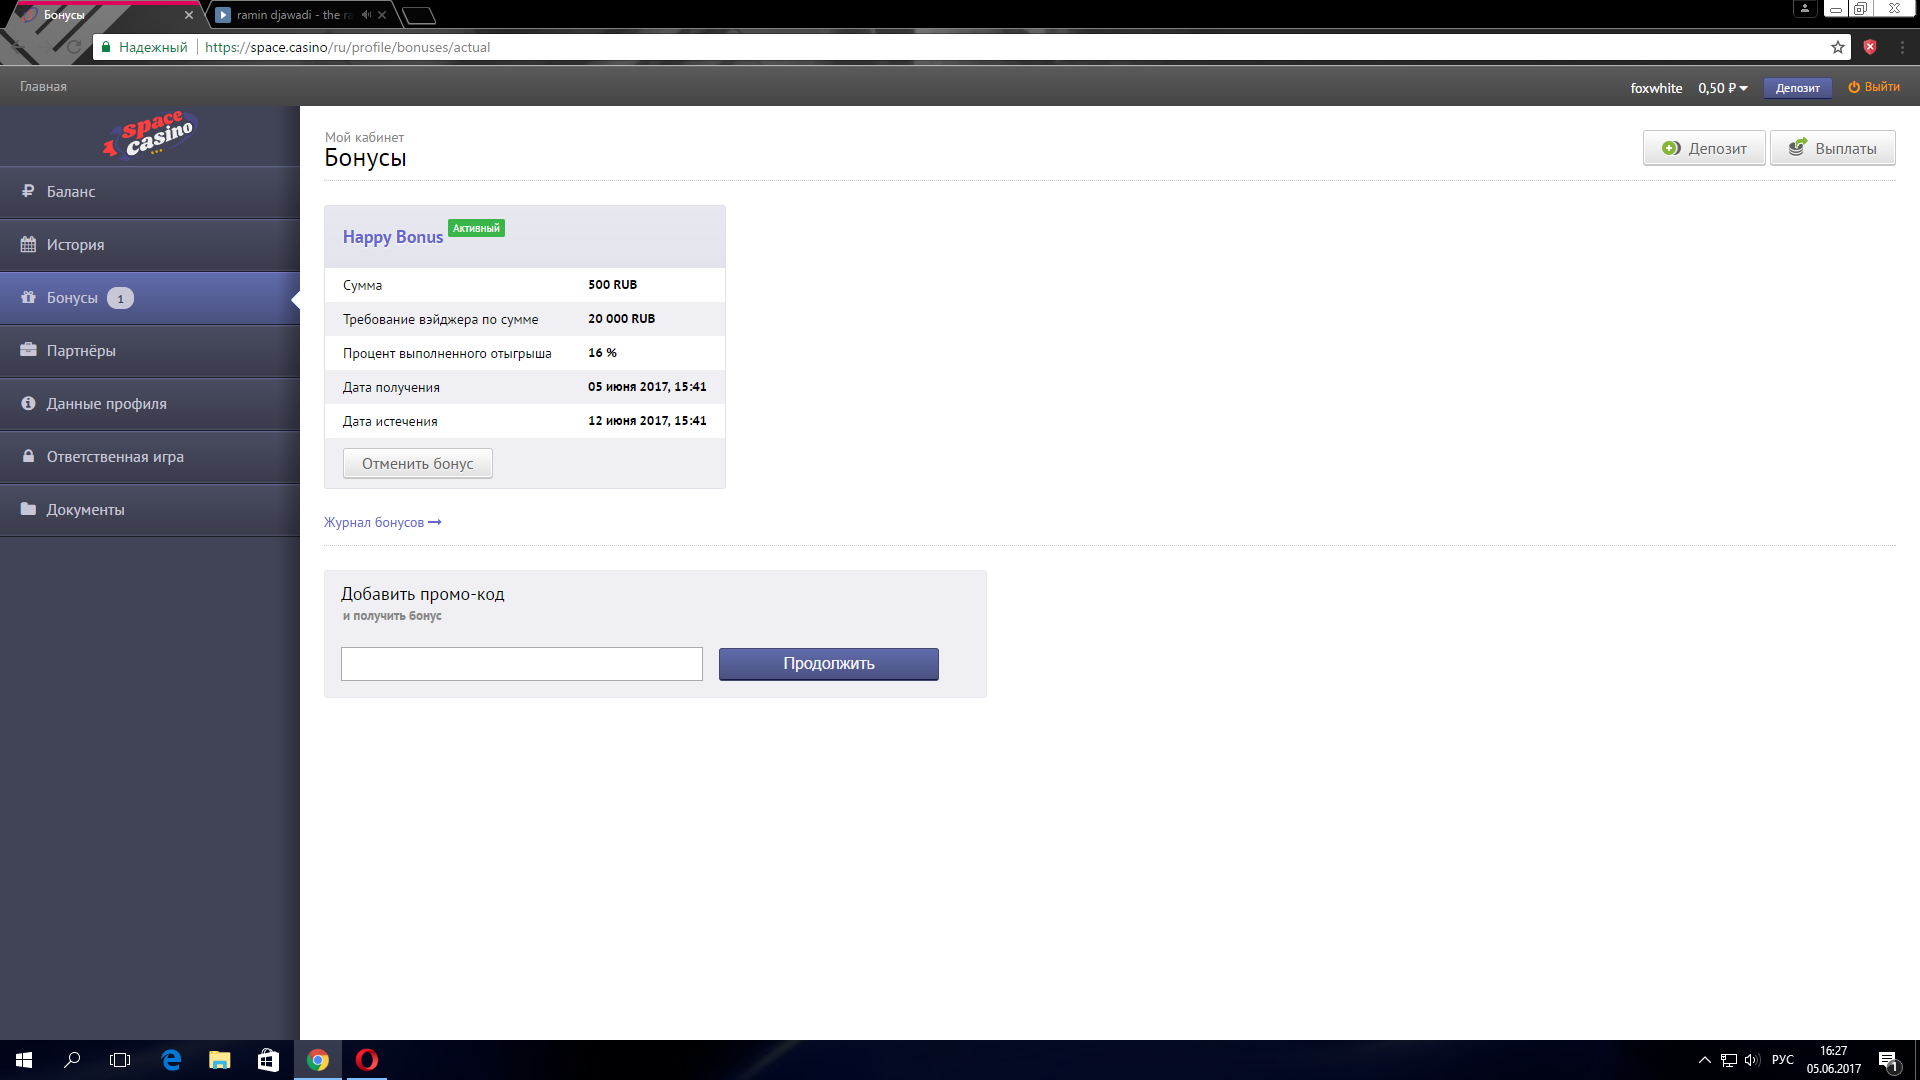
Task: Click the promo-code input field
Action: (x=521, y=664)
